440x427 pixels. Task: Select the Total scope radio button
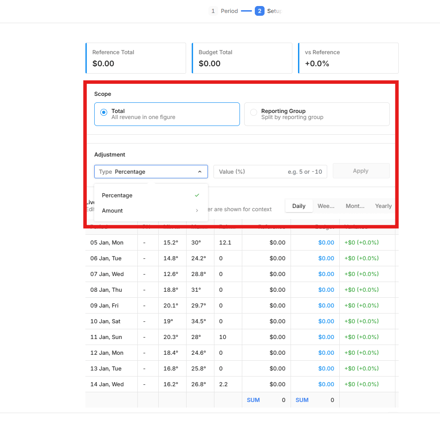point(104,112)
